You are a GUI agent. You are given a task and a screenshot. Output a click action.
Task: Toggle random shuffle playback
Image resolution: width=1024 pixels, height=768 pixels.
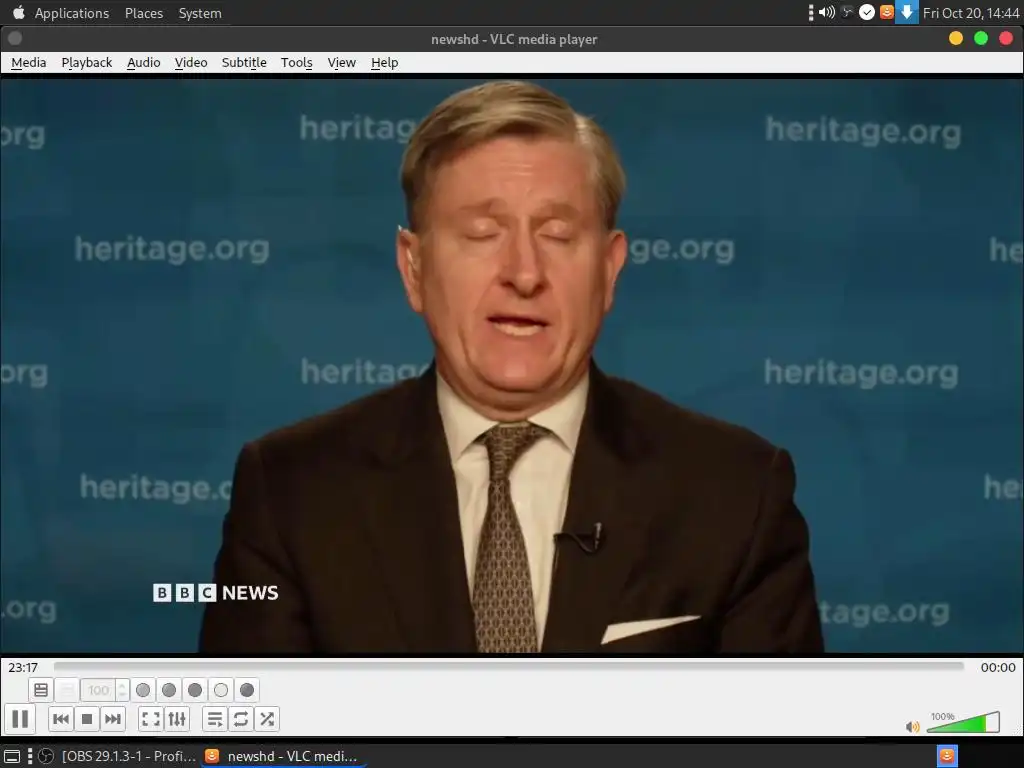[x=266, y=719]
